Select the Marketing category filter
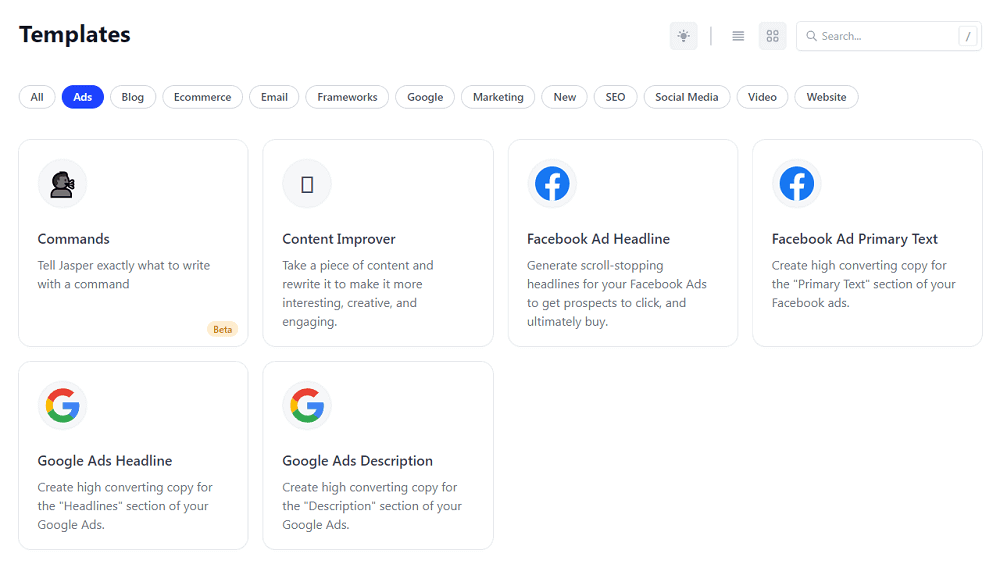 [498, 97]
